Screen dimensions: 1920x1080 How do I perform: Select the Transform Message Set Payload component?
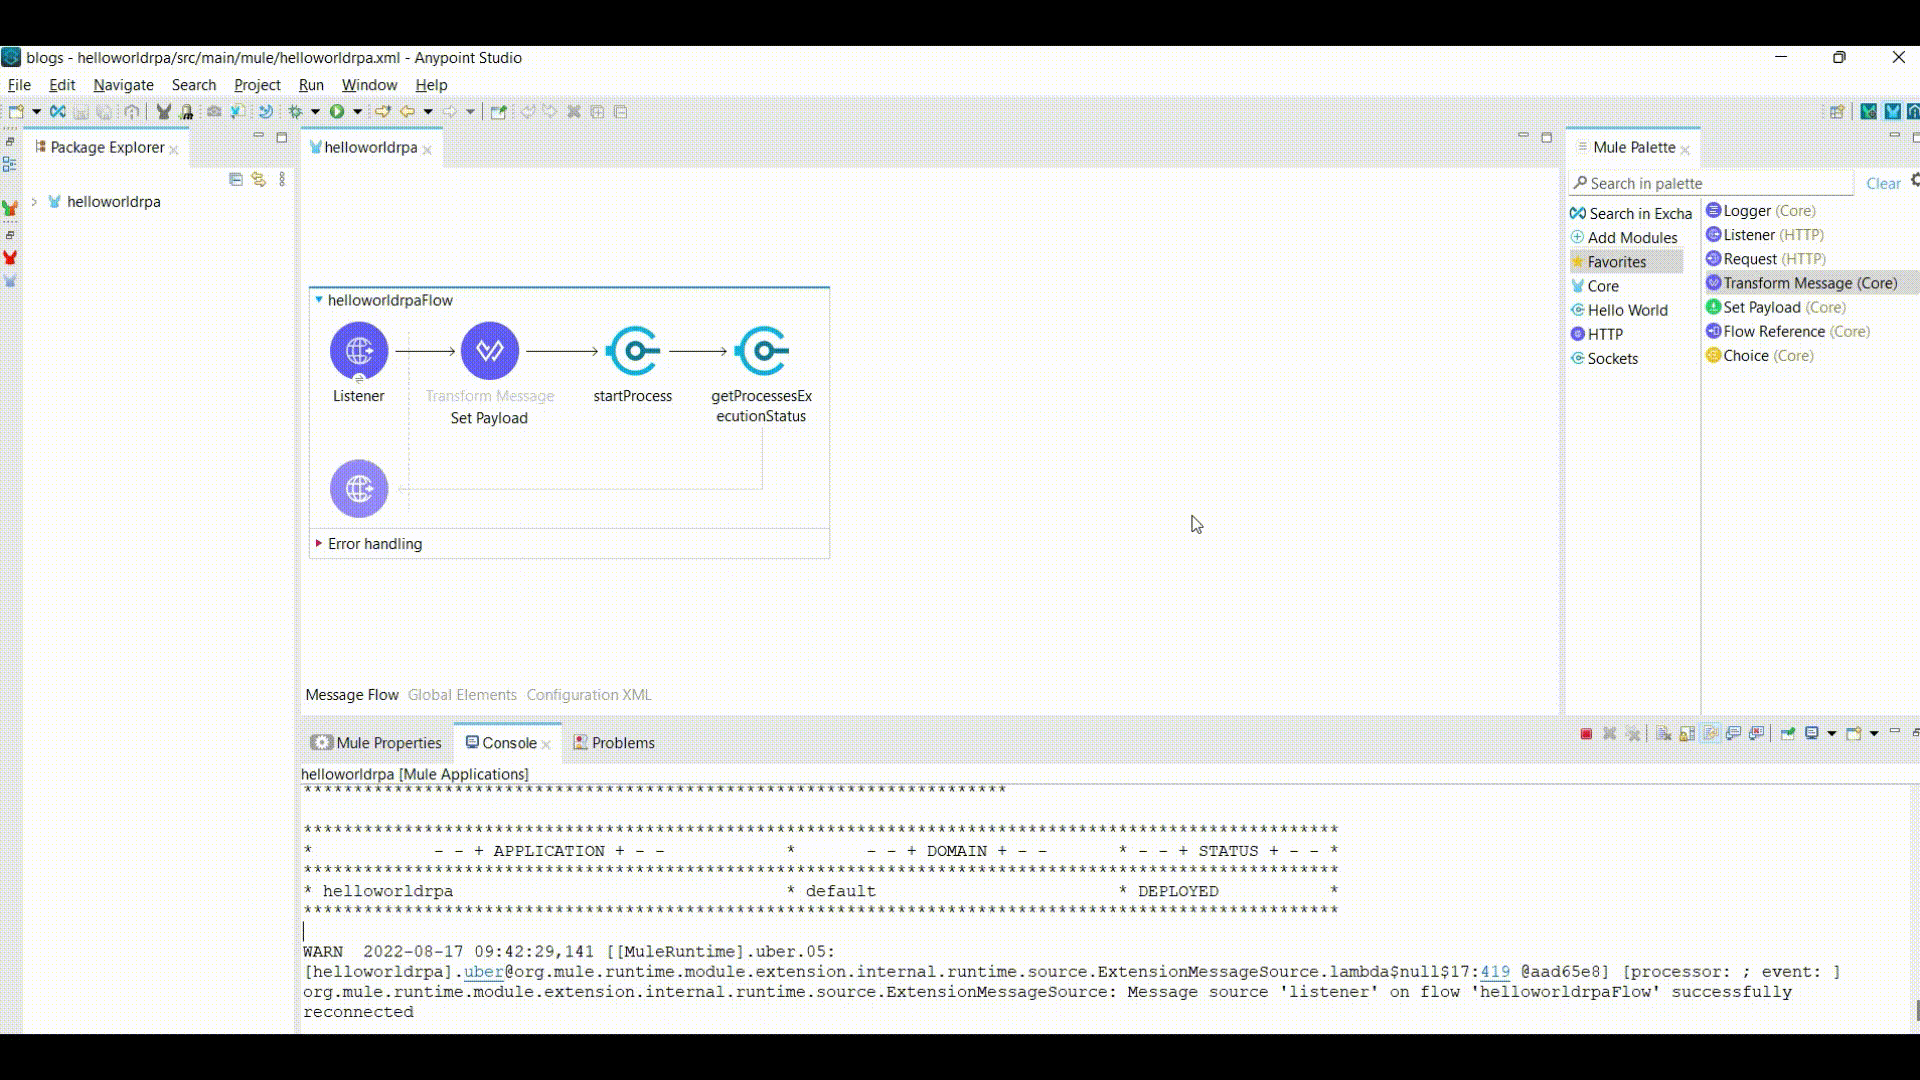489,350
